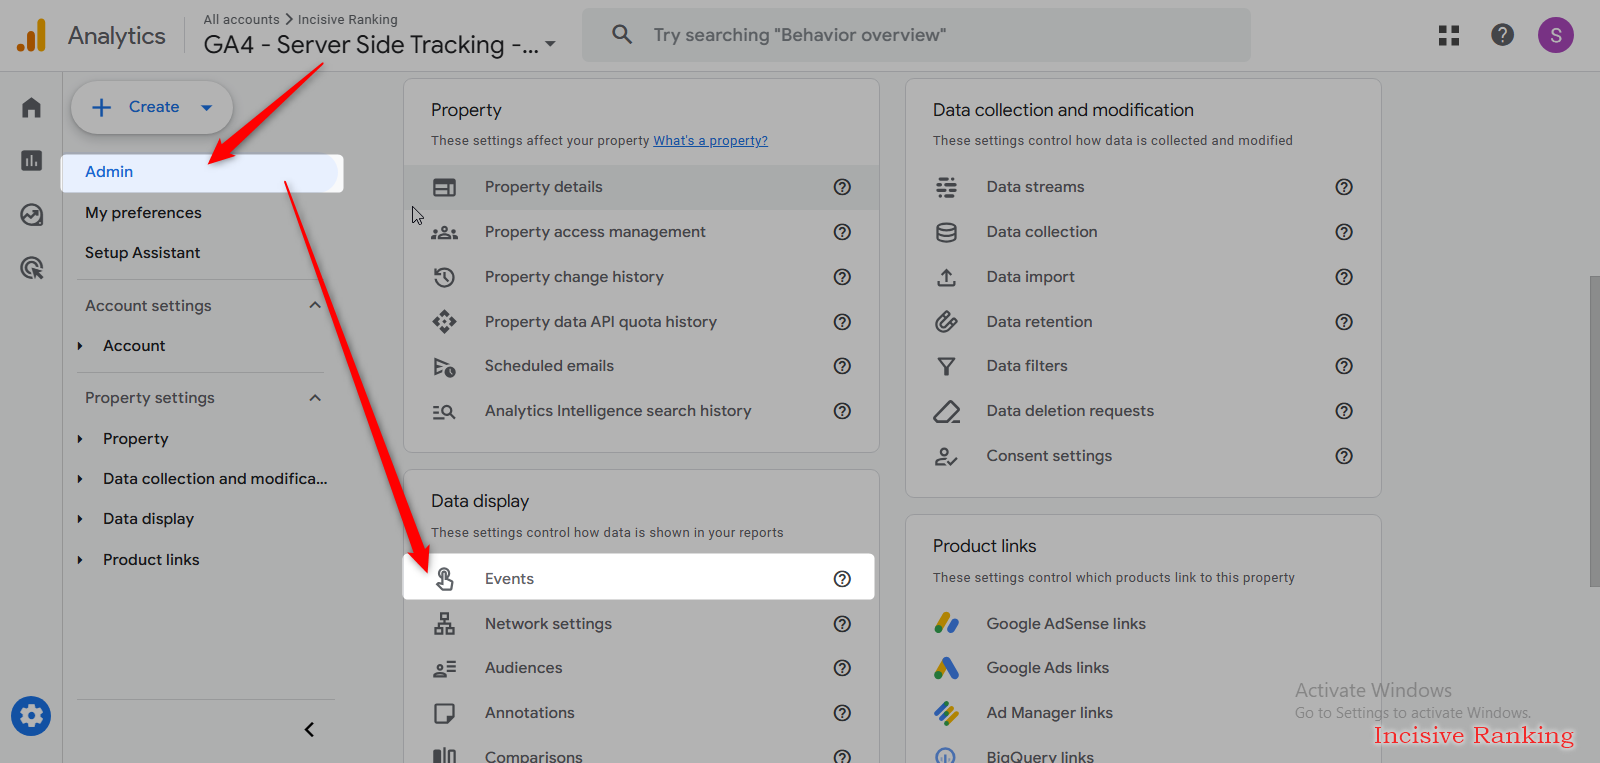Click help icon next to Data streams
Screen dimensions: 1600x763
click(1344, 187)
